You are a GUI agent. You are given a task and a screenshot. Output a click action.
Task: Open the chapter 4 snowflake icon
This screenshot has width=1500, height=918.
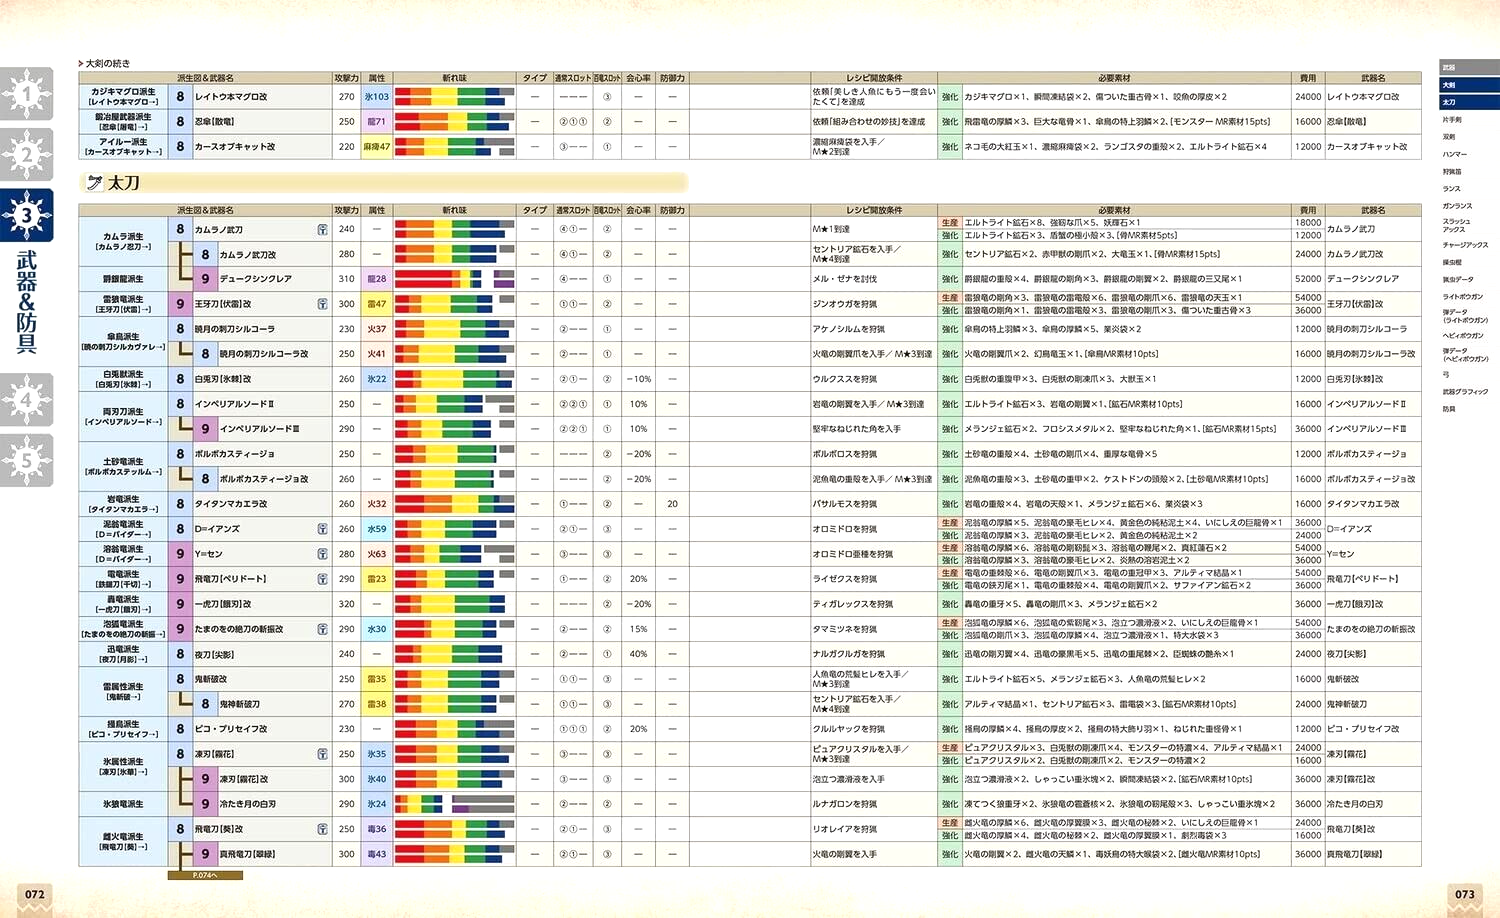[27, 400]
